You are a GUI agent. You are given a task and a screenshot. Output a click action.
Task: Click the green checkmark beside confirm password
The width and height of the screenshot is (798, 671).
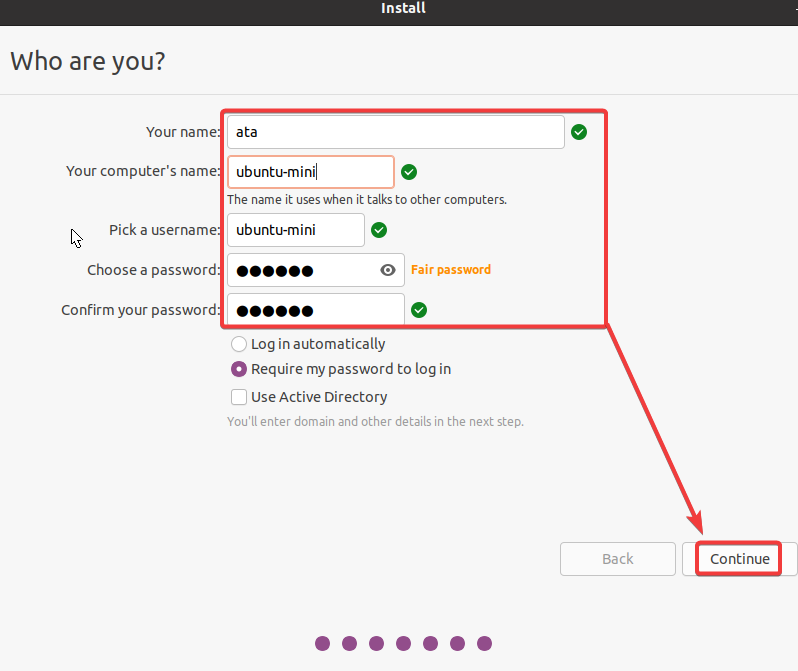click(x=419, y=310)
